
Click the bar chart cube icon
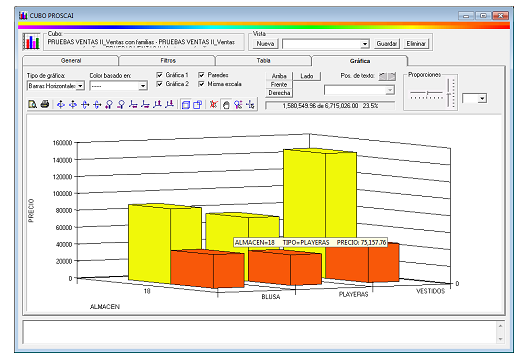click(31, 42)
